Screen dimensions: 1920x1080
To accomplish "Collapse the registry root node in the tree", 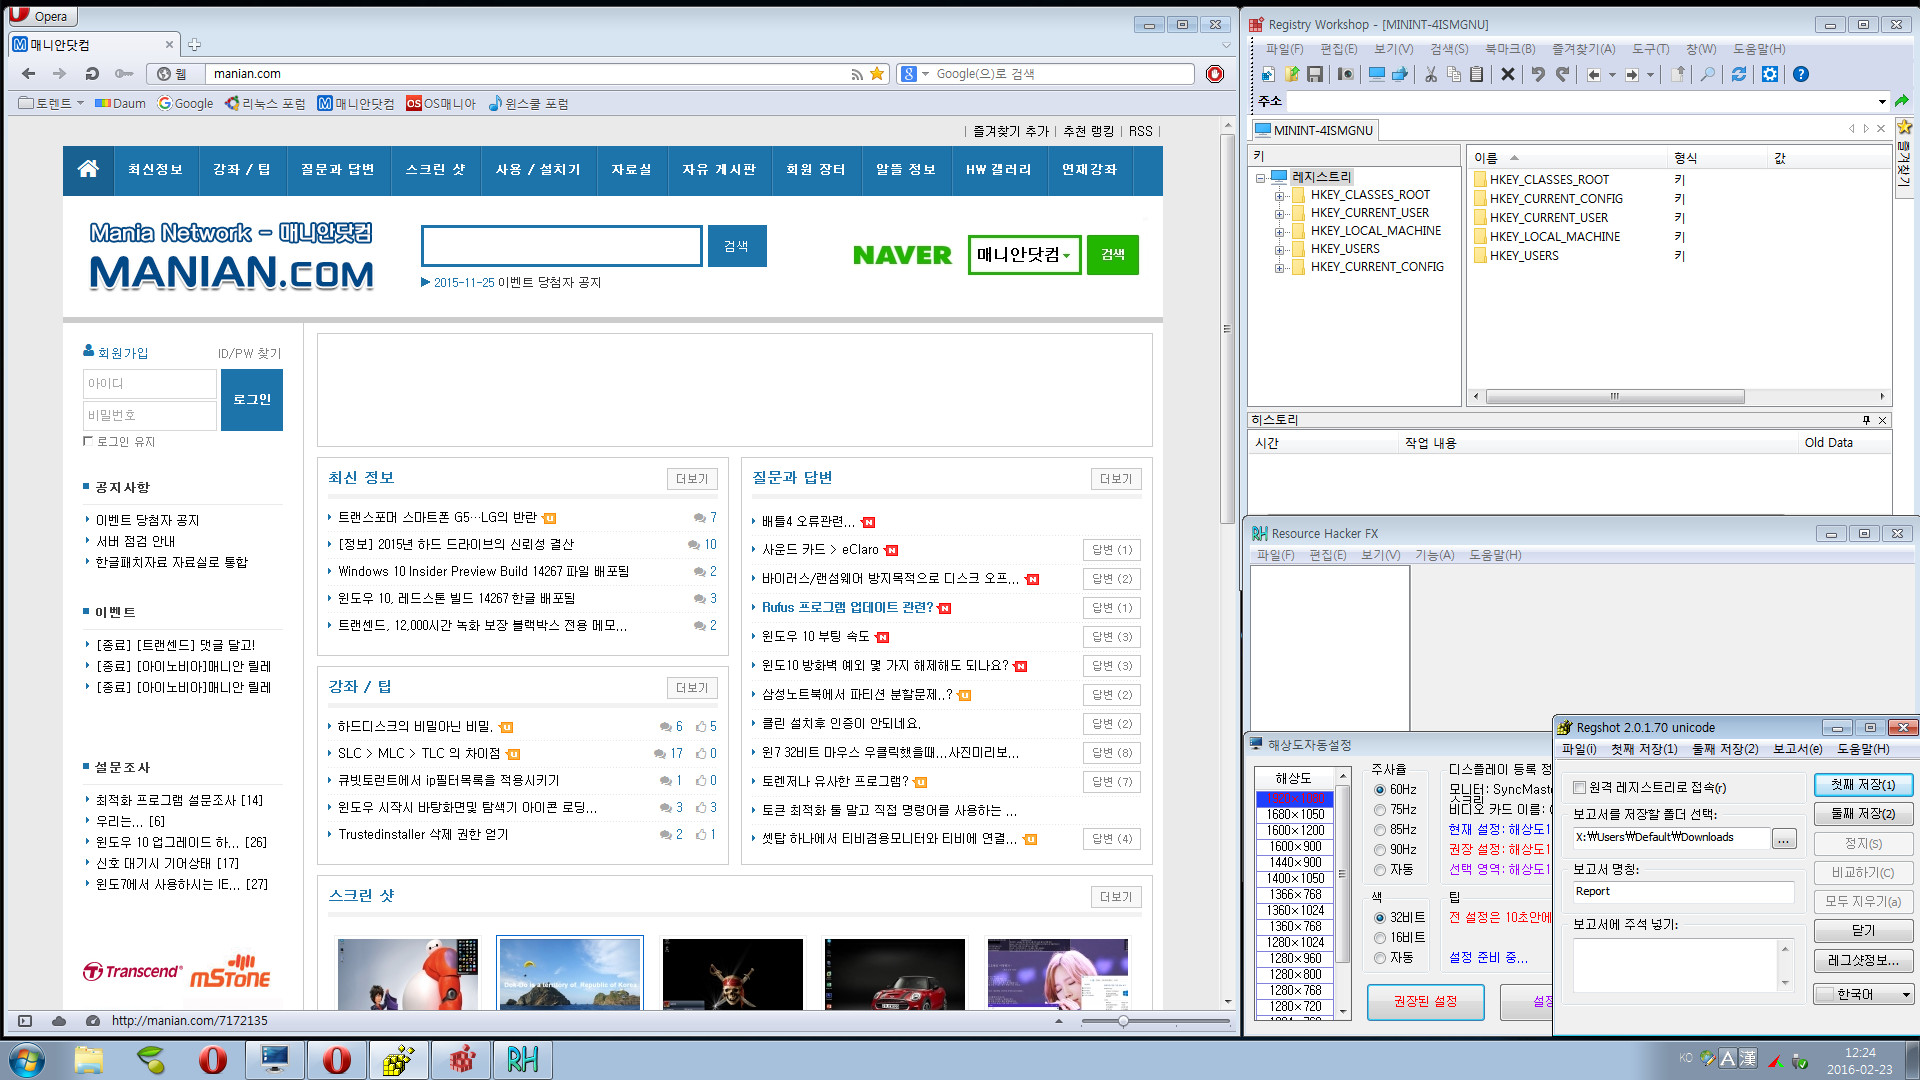I will [x=1260, y=178].
